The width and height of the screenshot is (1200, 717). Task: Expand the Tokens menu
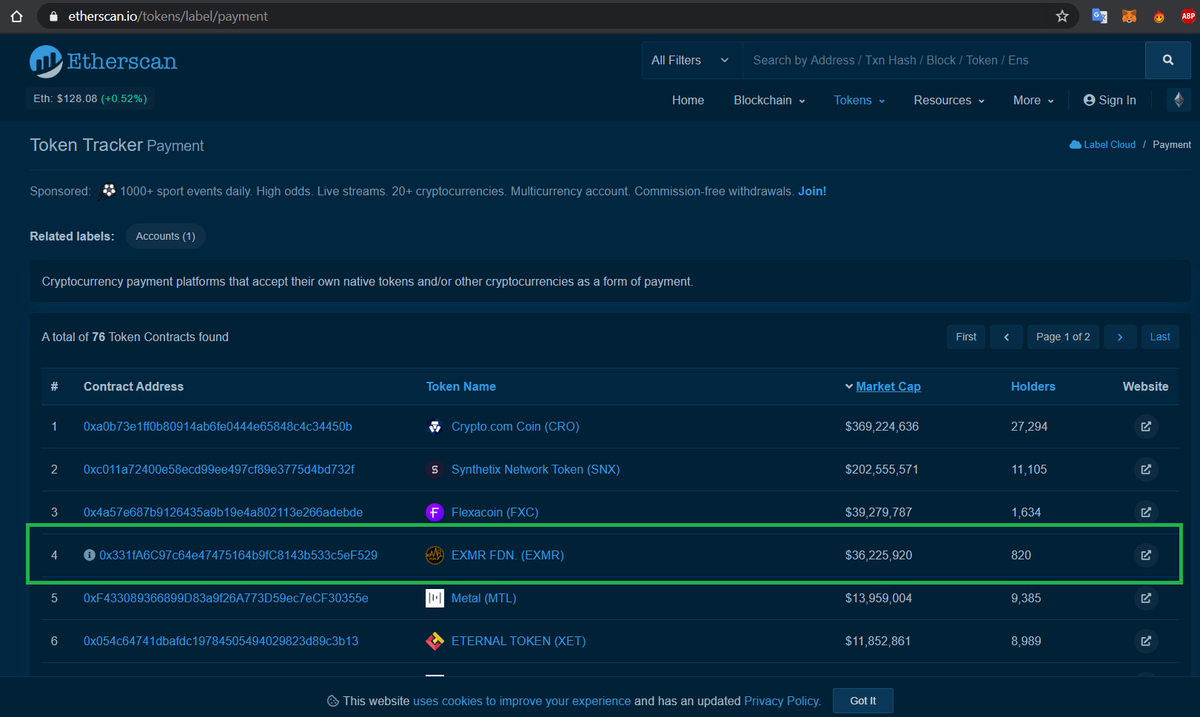point(859,100)
